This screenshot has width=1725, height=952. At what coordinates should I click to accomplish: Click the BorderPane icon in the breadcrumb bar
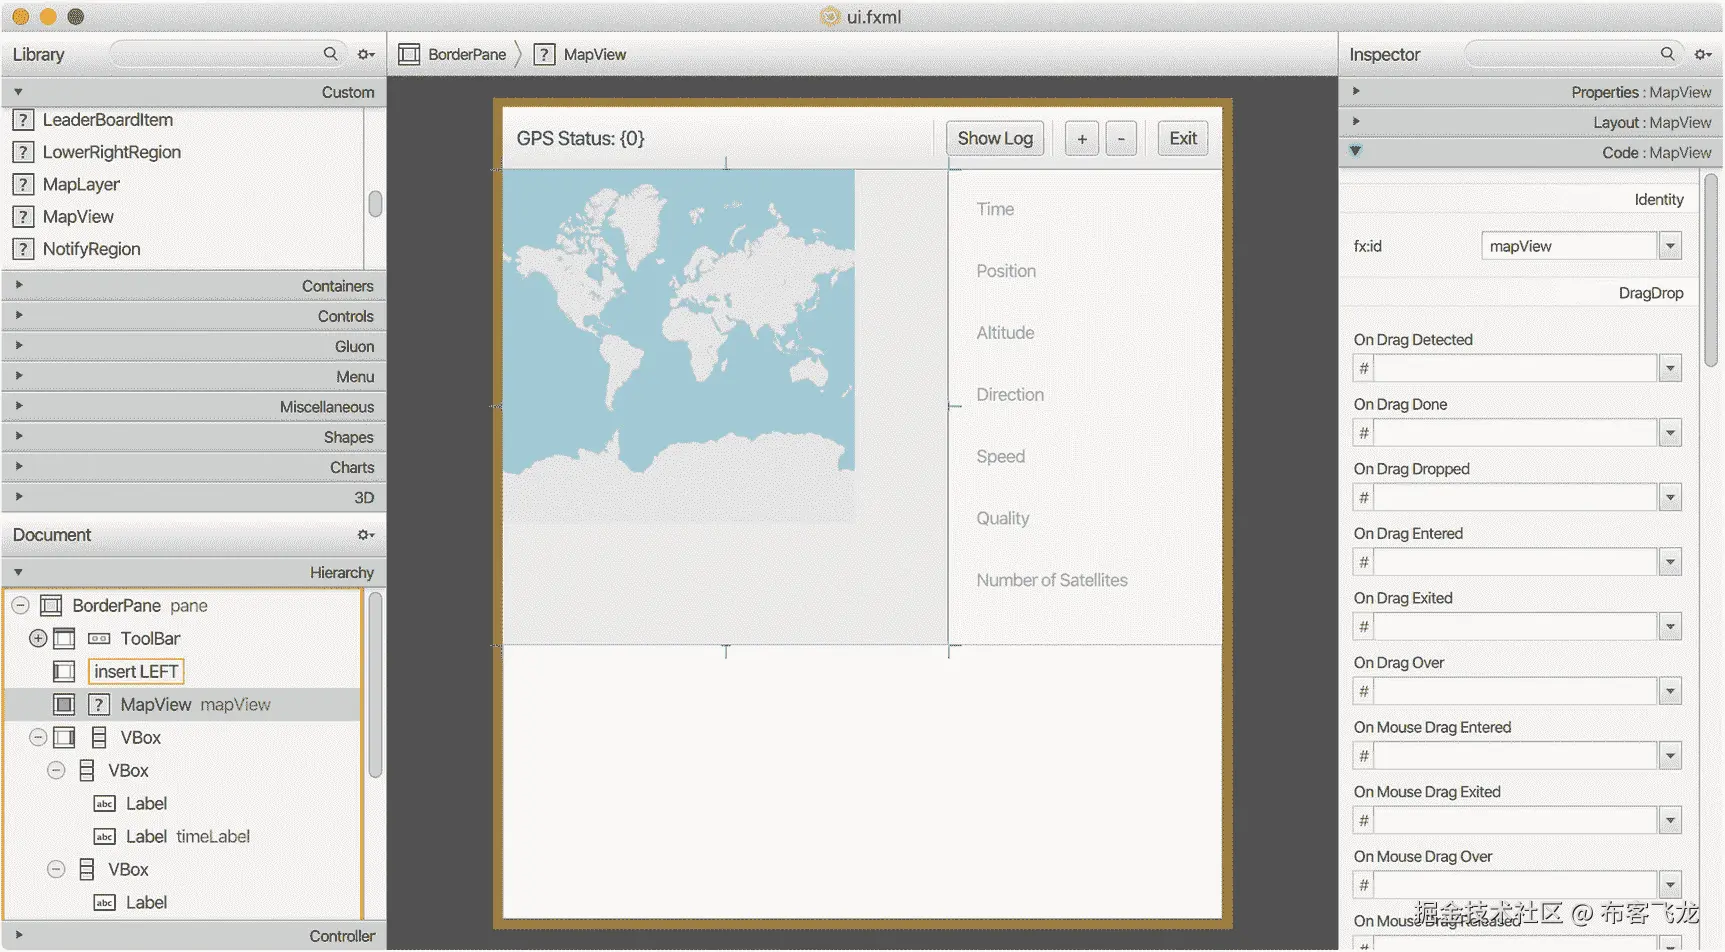[409, 54]
